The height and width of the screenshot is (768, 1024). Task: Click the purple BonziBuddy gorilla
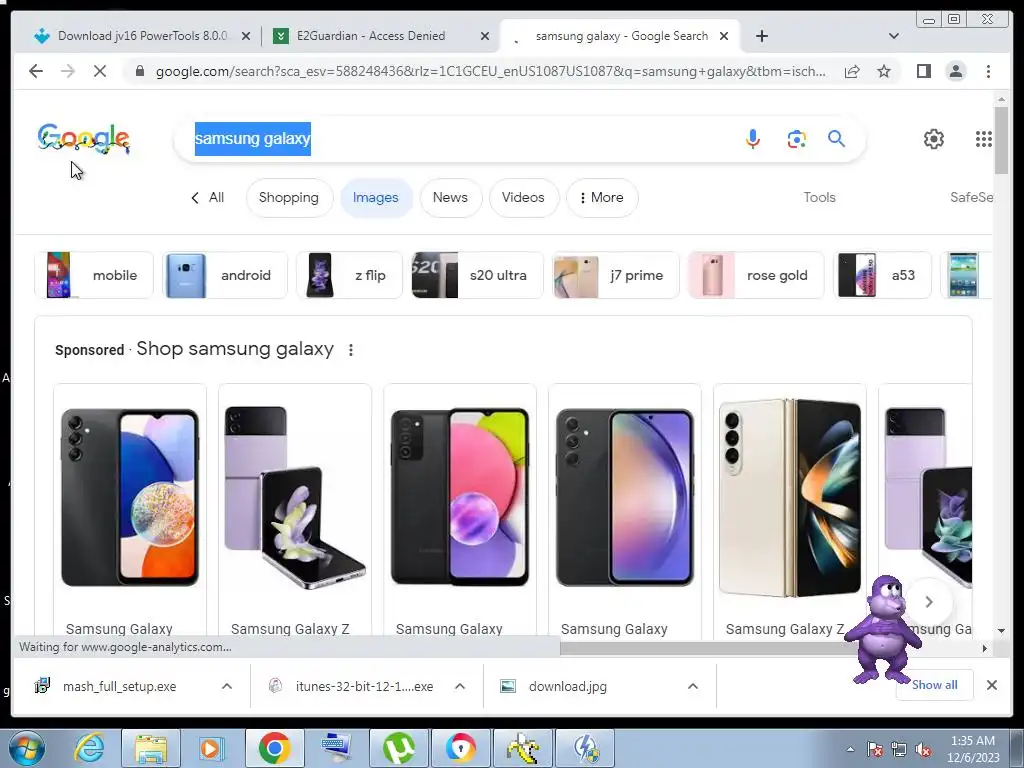pos(882,628)
